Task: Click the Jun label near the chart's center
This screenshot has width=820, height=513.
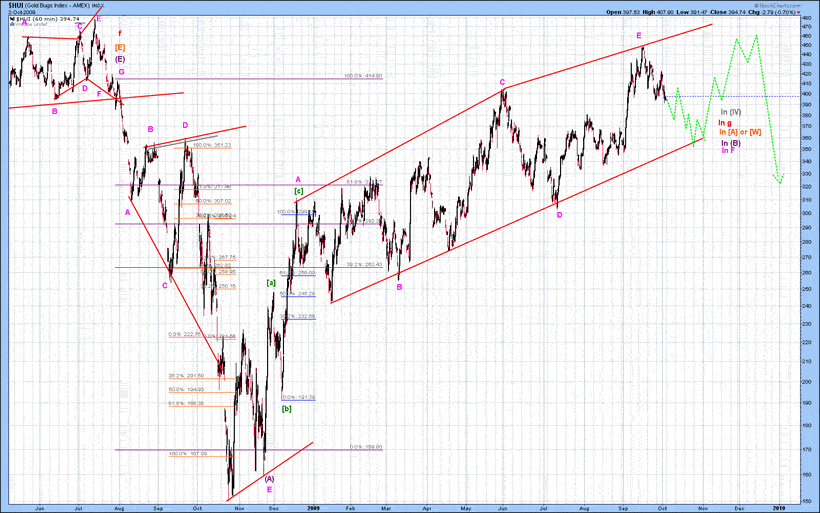Action: 503,508
